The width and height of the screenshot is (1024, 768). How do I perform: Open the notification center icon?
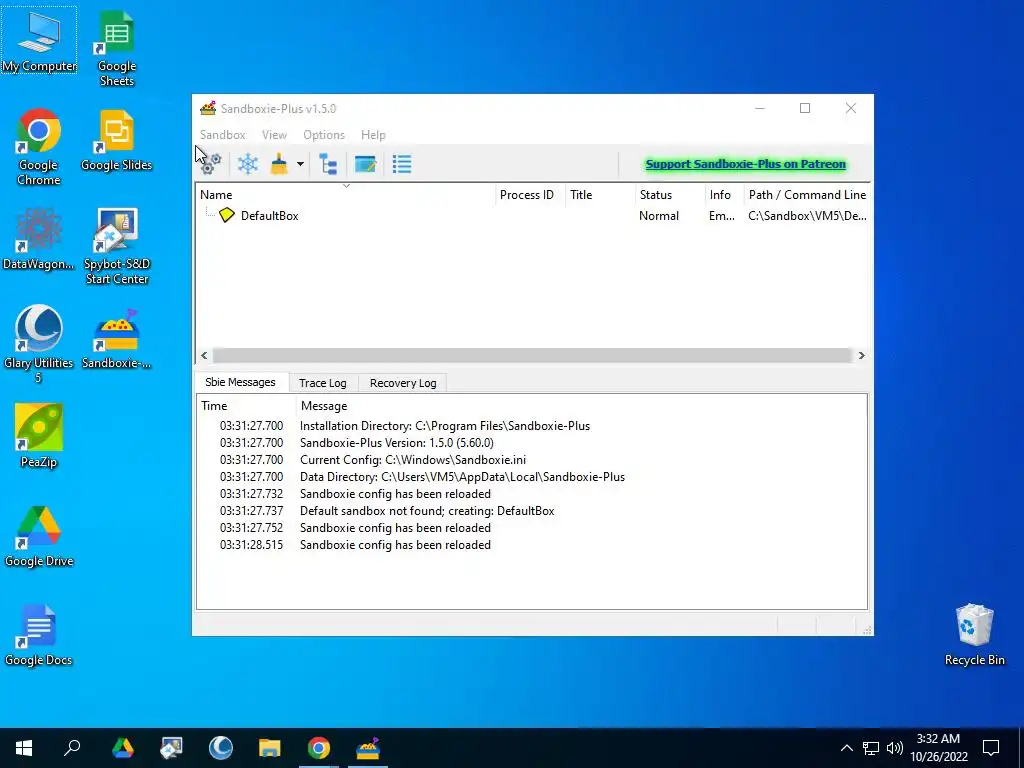point(991,747)
